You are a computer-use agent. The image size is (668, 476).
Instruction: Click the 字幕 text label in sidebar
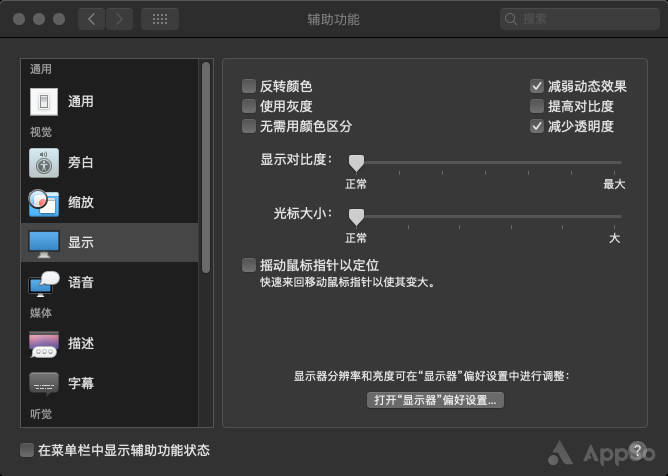pyautogui.click(x=81, y=383)
